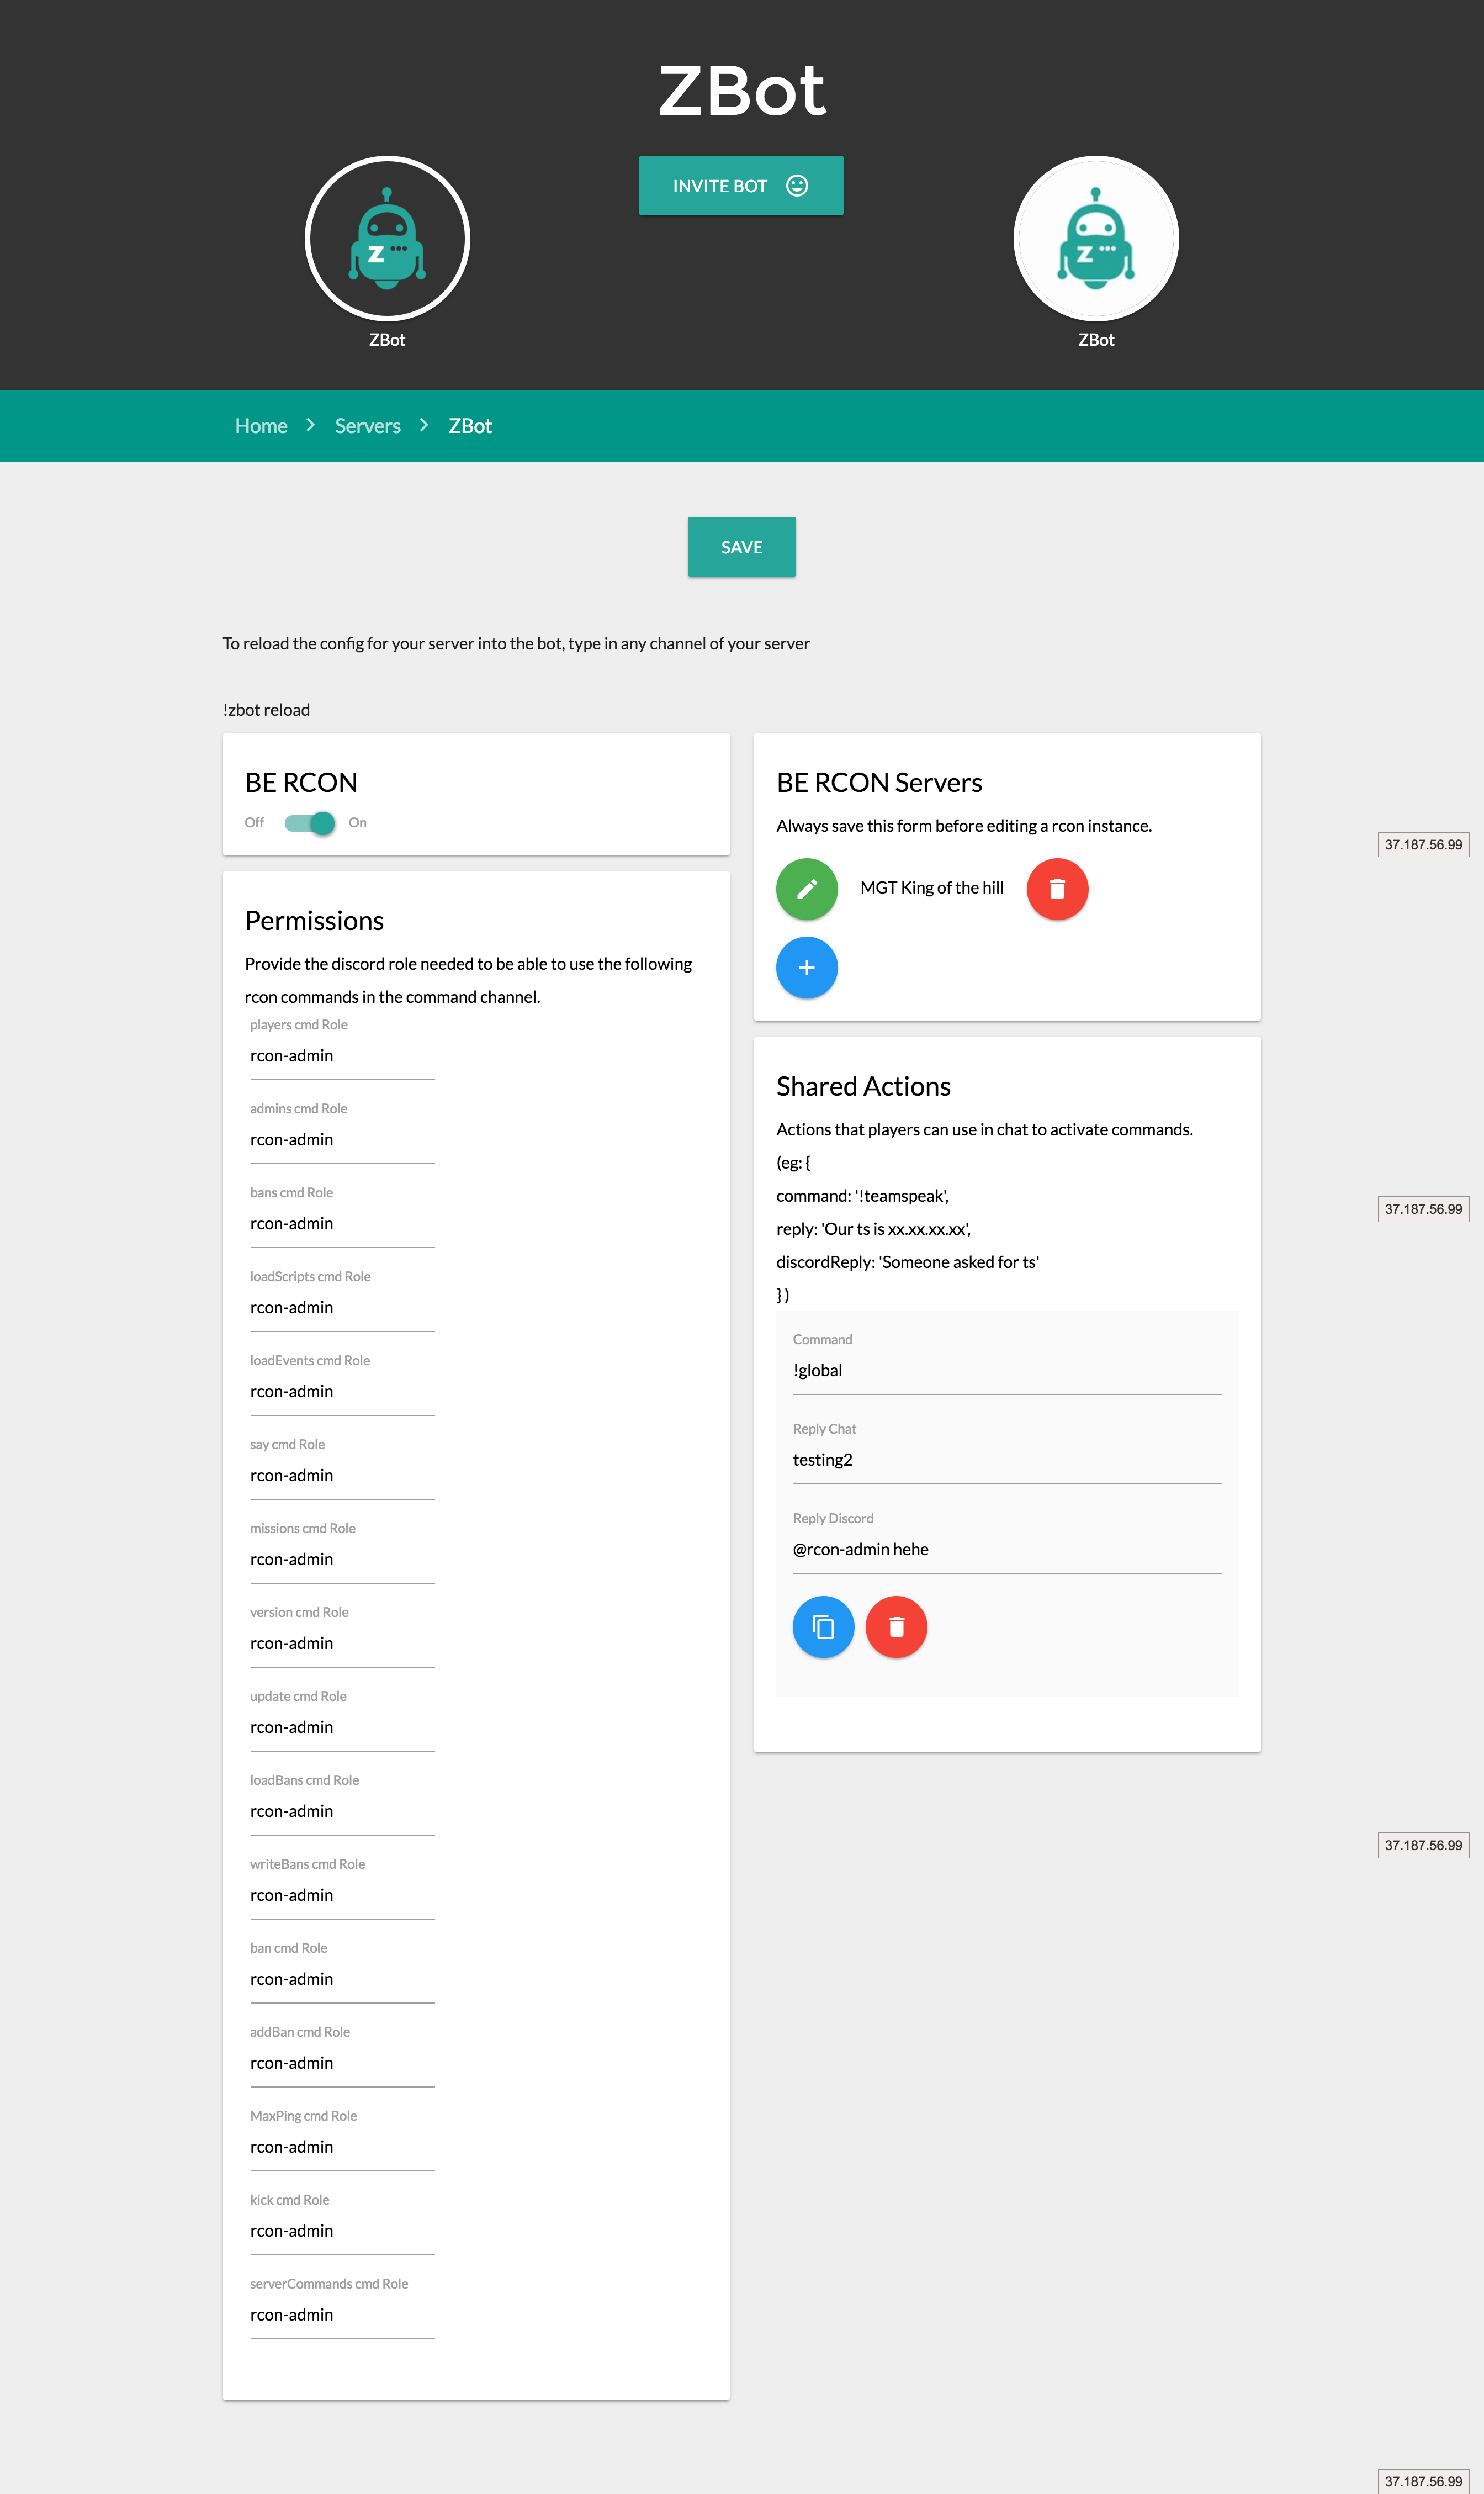1484x2494 pixels.
Task: Select the ZBot breadcrumb menu item
Action: (x=468, y=426)
